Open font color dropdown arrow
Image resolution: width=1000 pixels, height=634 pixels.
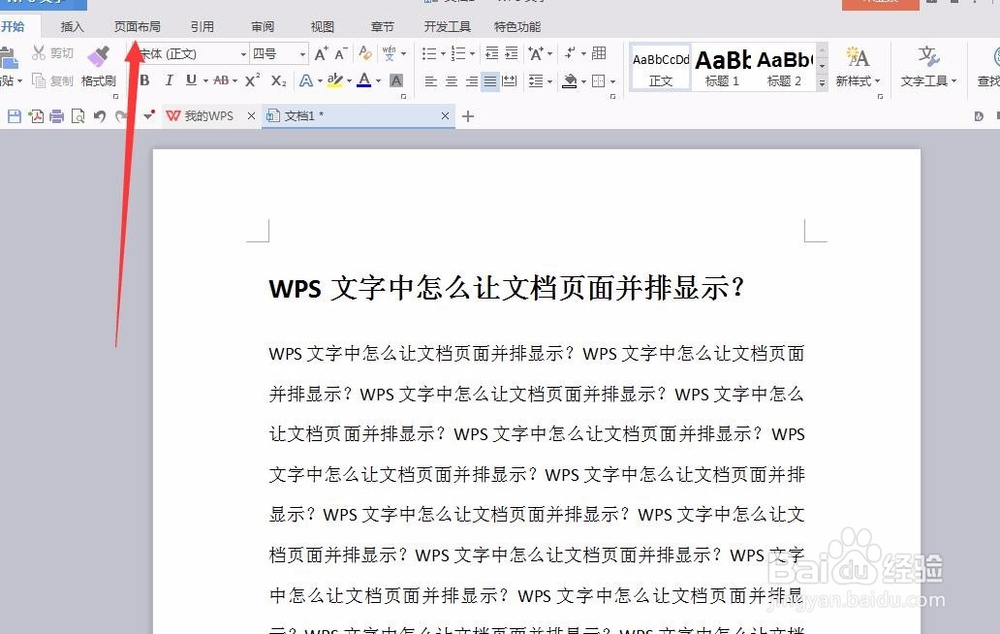coord(378,81)
